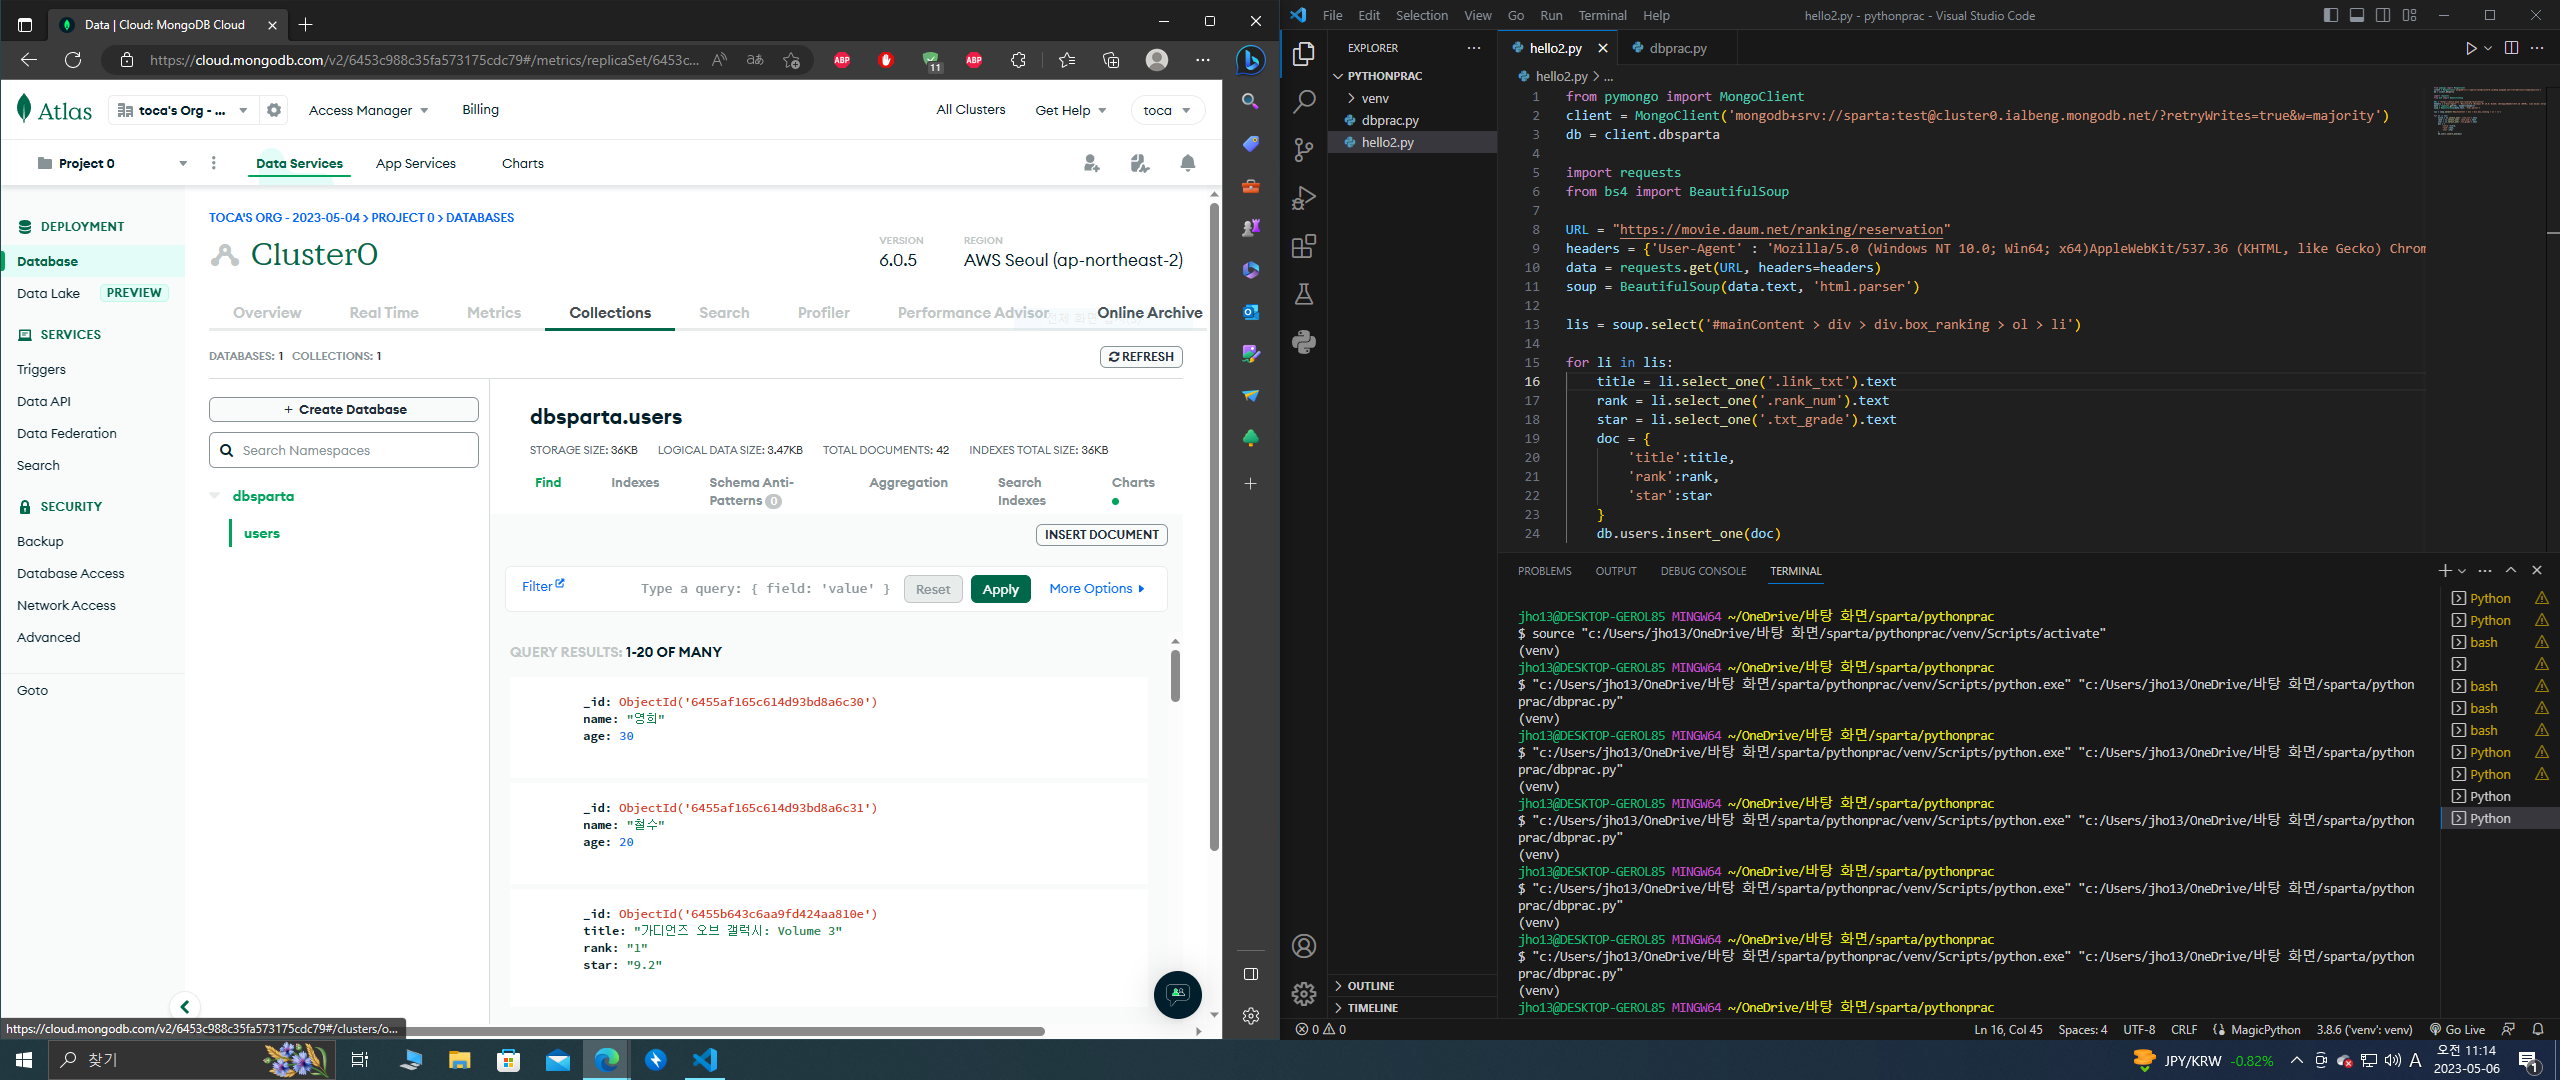Click the REFRESH collections button
Viewport: 2560px width, 1080px height.
[1141, 357]
